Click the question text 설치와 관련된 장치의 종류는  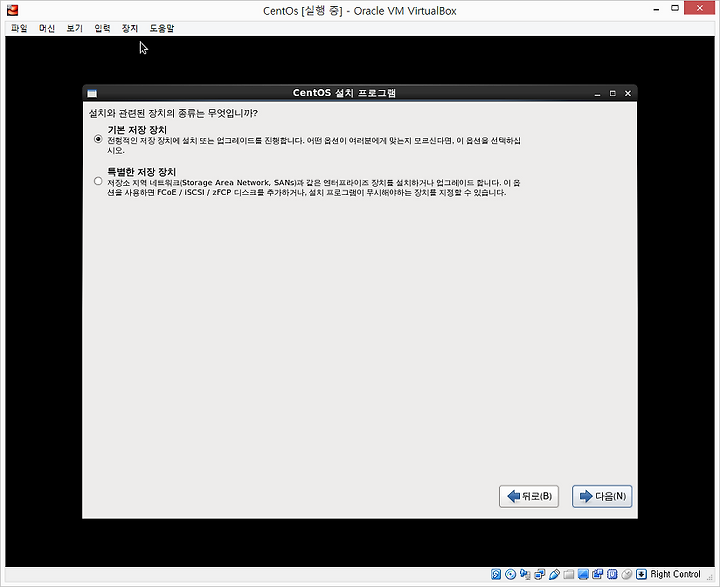(147, 113)
